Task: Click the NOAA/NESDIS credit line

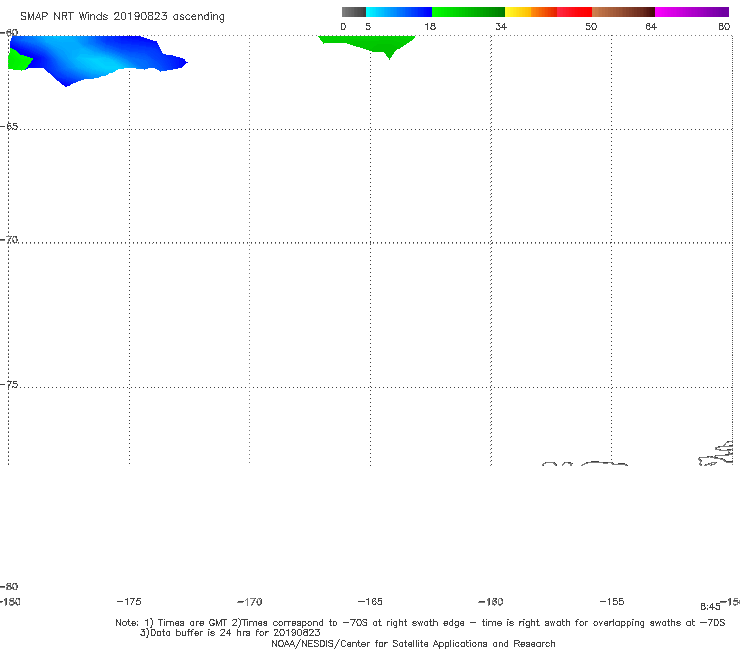Action: click(x=413, y=644)
